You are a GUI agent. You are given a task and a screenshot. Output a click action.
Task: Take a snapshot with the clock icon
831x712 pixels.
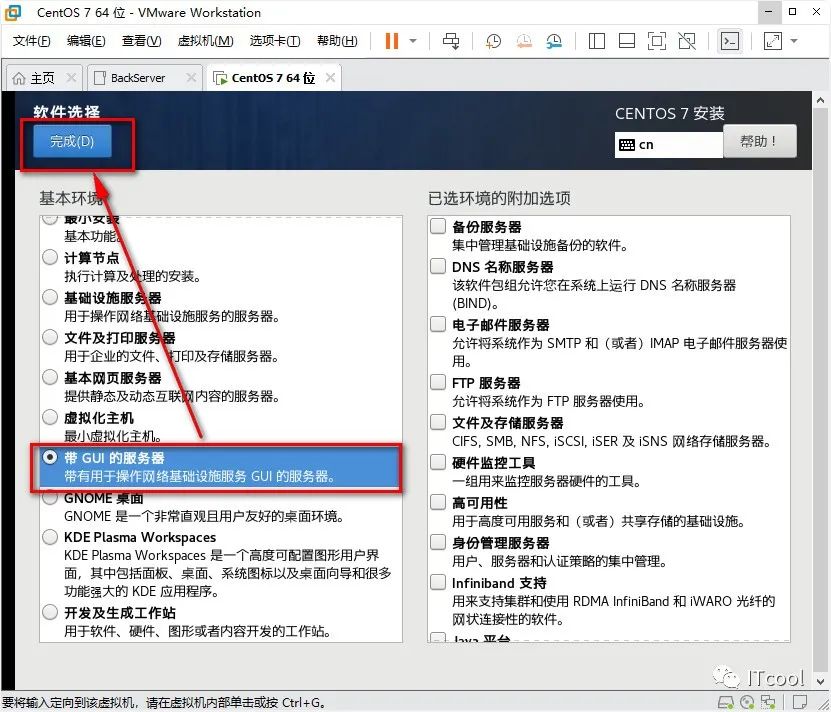point(493,41)
